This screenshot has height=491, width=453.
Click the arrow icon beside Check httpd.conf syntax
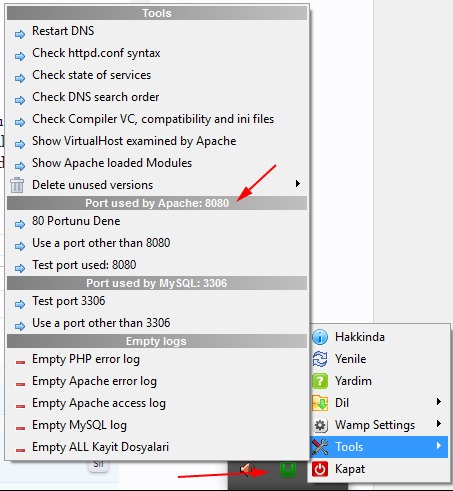click(20, 56)
